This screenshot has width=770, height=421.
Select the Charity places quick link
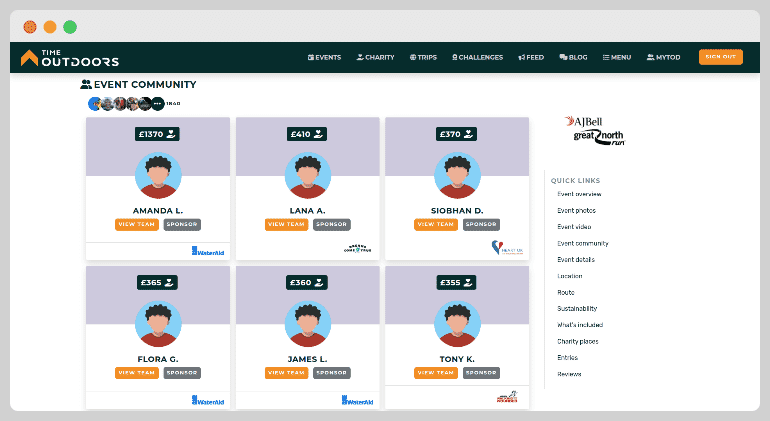[x=577, y=341]
